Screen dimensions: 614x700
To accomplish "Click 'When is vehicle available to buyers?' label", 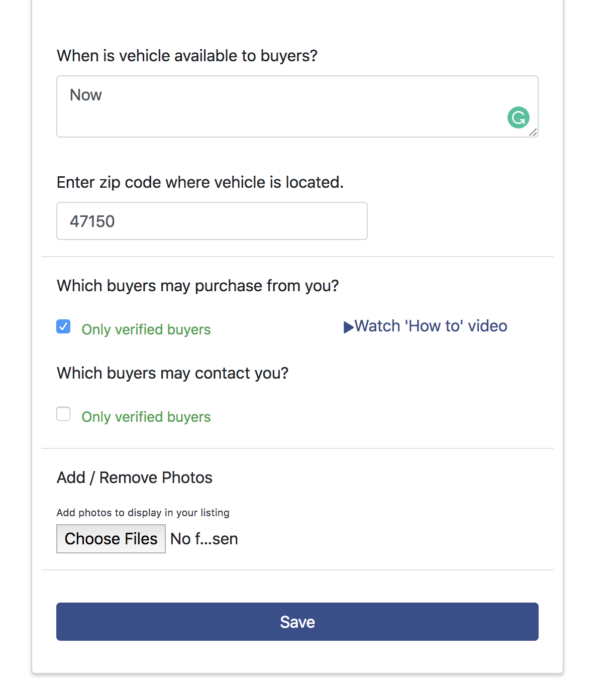I will 187,56.
